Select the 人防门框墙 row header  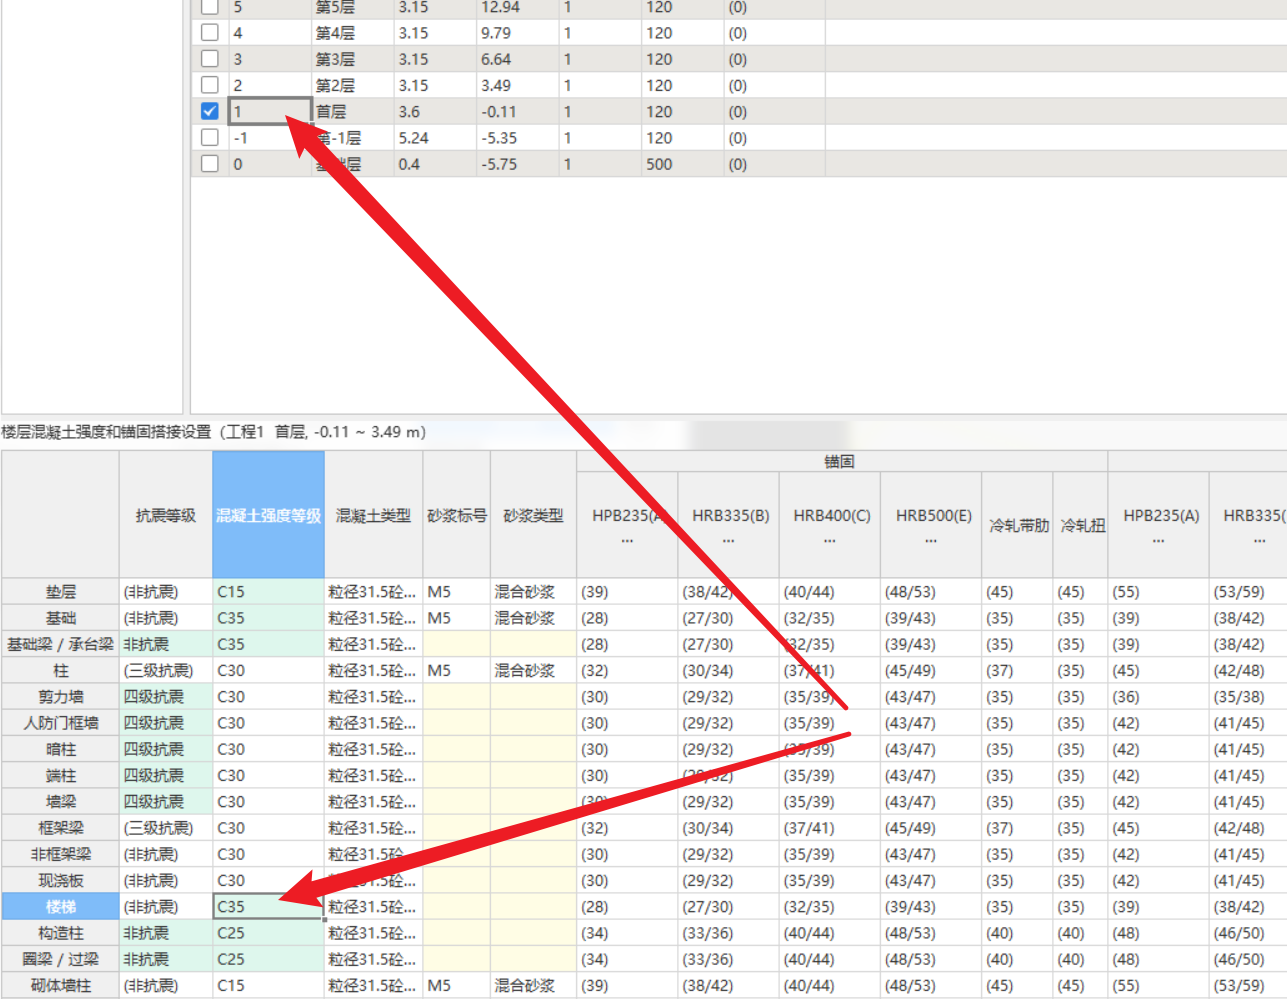(61, 723)
